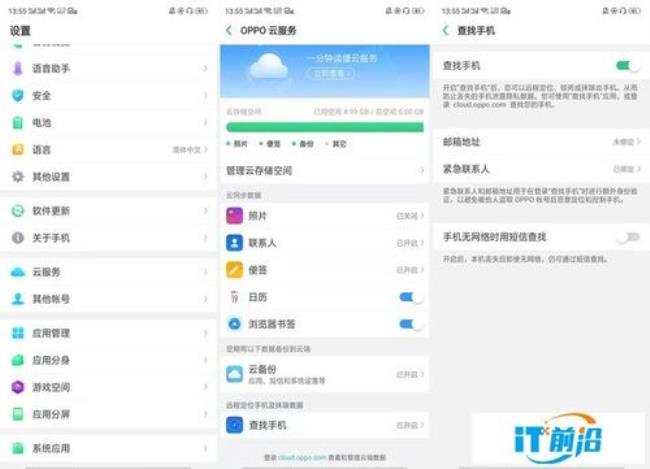Image resolution: width=650 pixels, height=469 pixels.
Task: Tap the green cloud storage usage bar
Action: point(325,127)
